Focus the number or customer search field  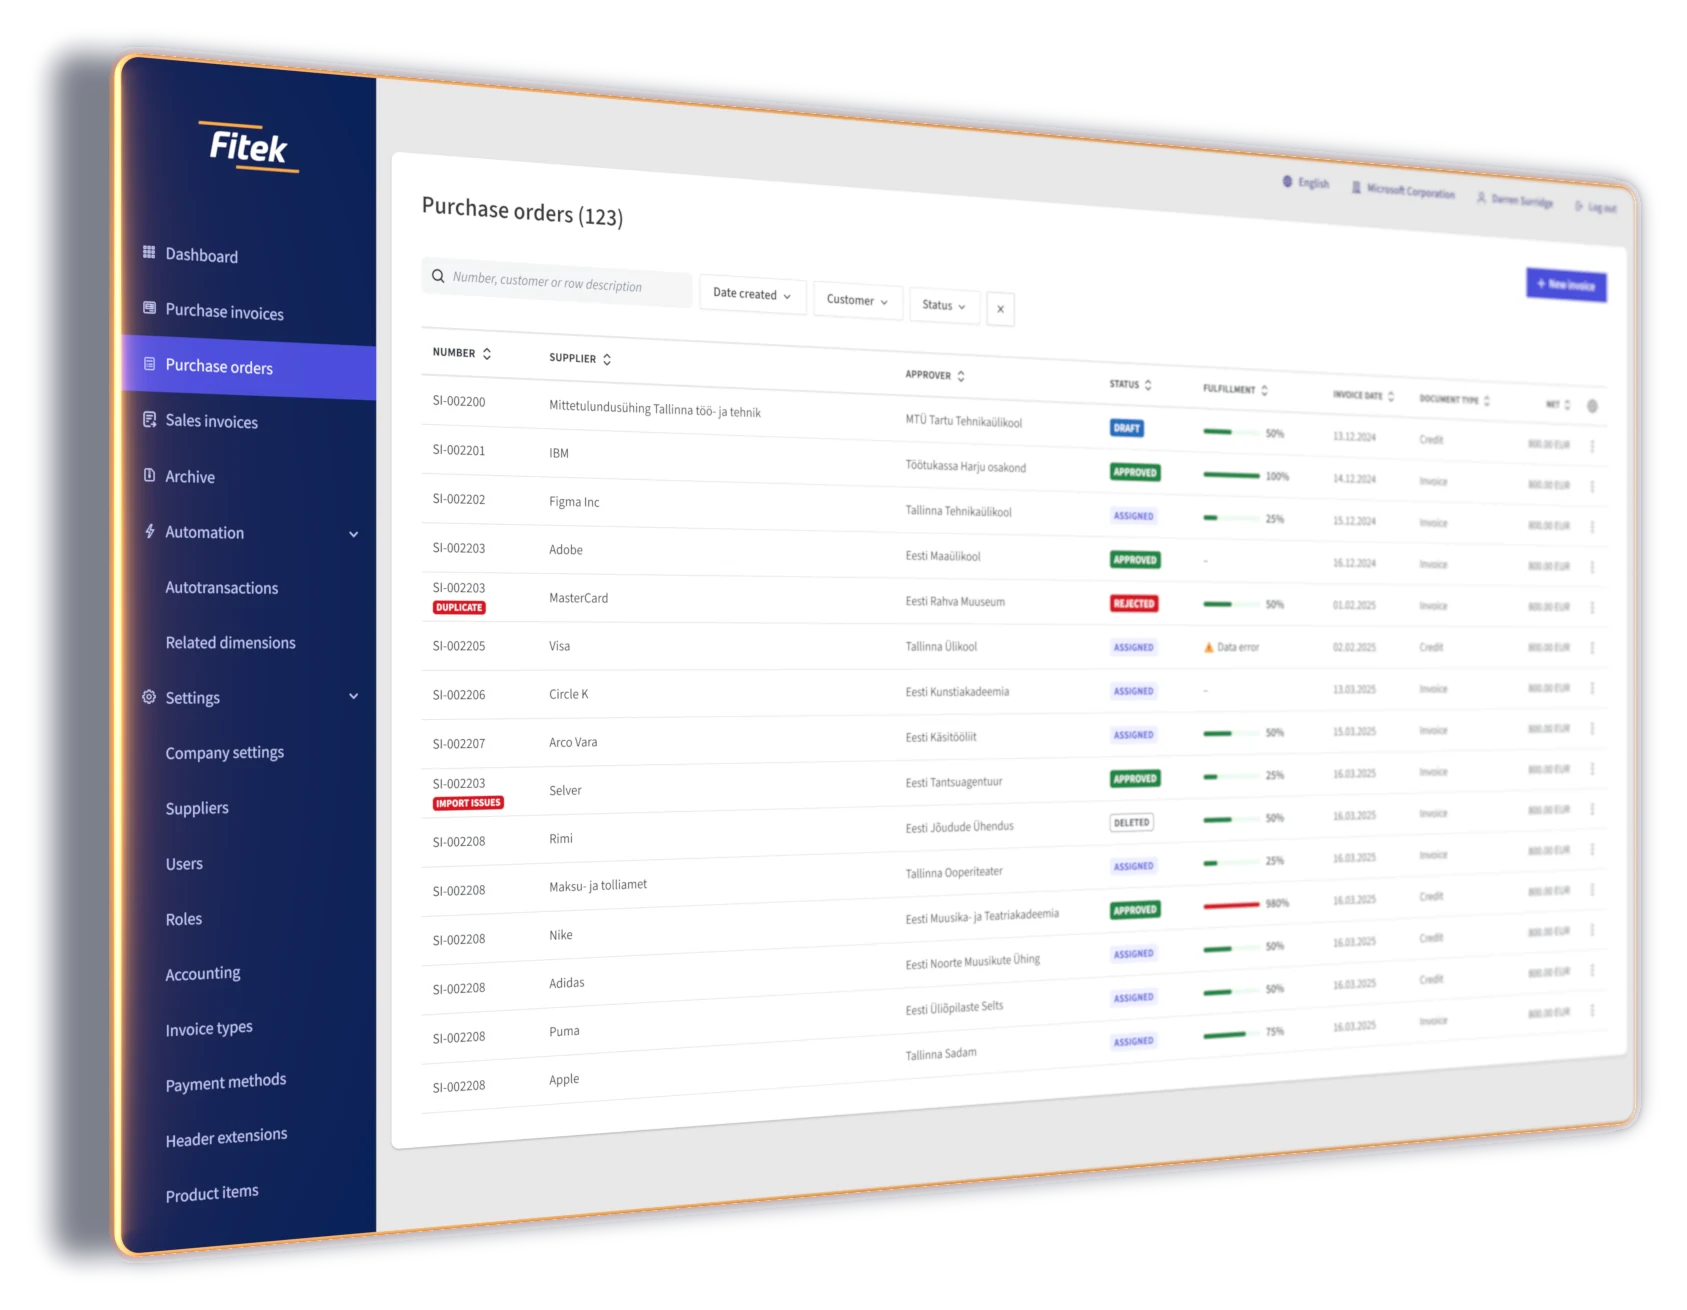[557, 281]
